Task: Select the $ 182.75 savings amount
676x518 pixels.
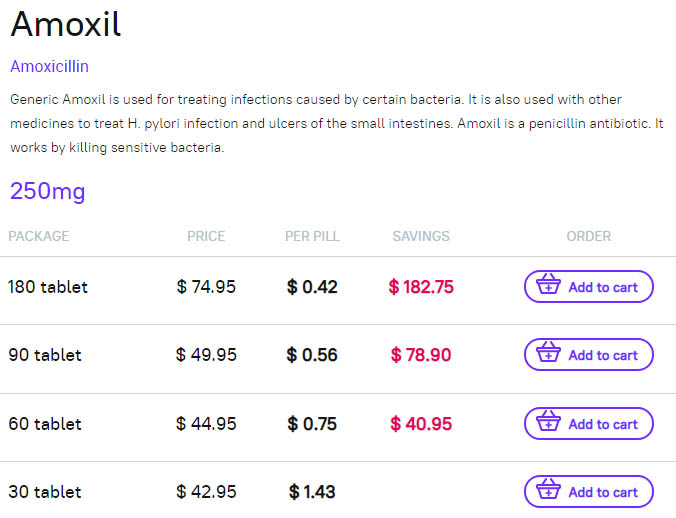Action: coord(421,287)
